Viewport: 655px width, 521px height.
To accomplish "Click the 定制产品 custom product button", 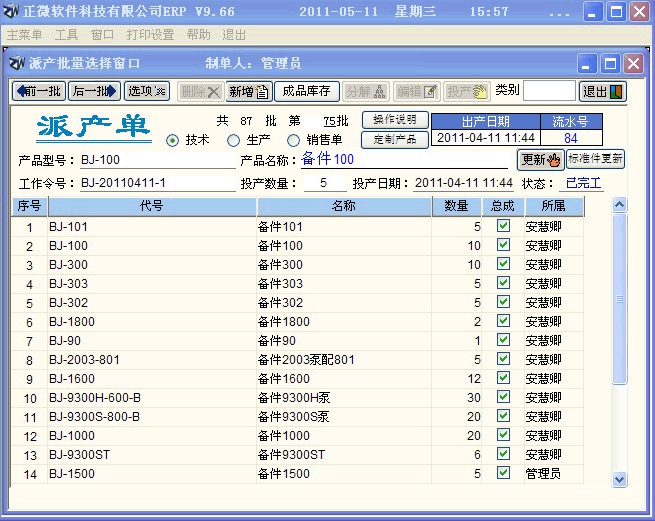I will (394, 139).
